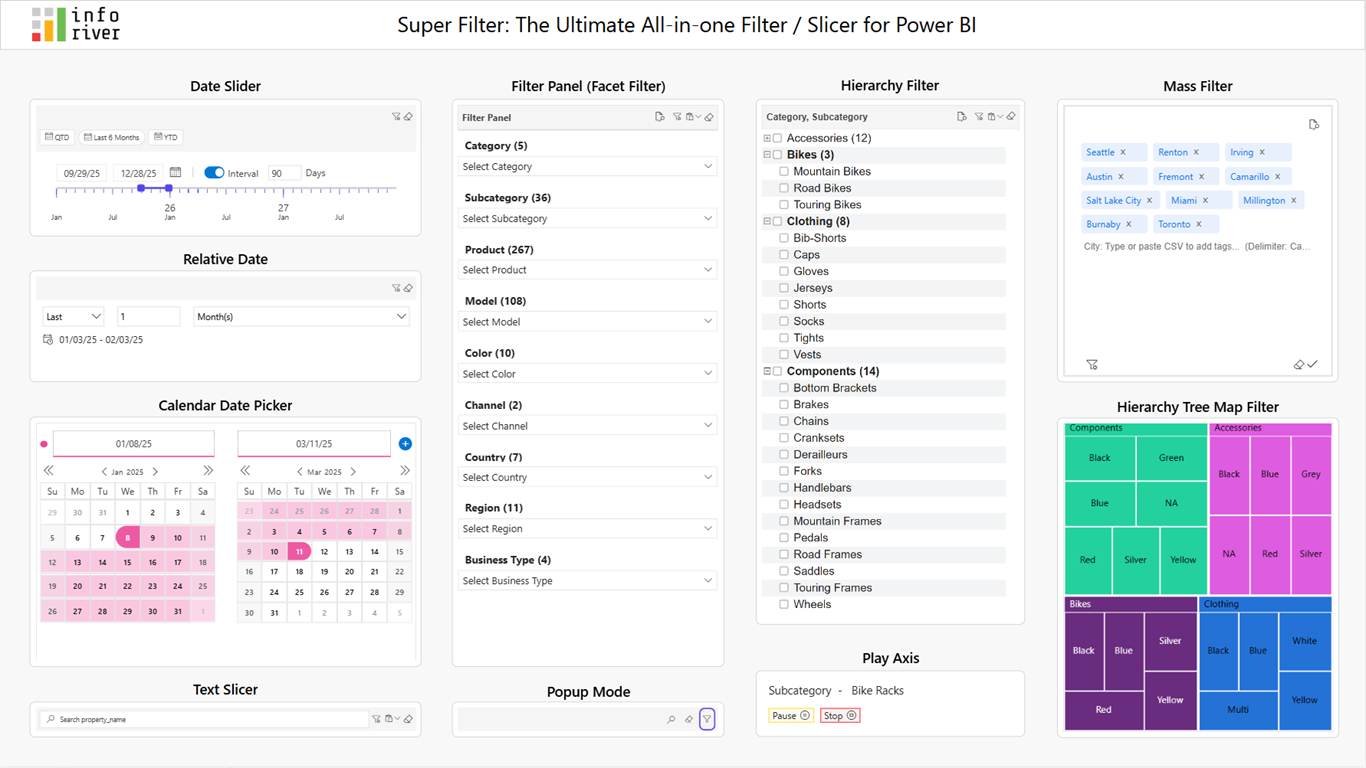The width and height of the screenshot is (1366, 768).
Task: Open the calendar icon beside 12/28/25 date
Action: pyautogui.click(x=175, y=173)
